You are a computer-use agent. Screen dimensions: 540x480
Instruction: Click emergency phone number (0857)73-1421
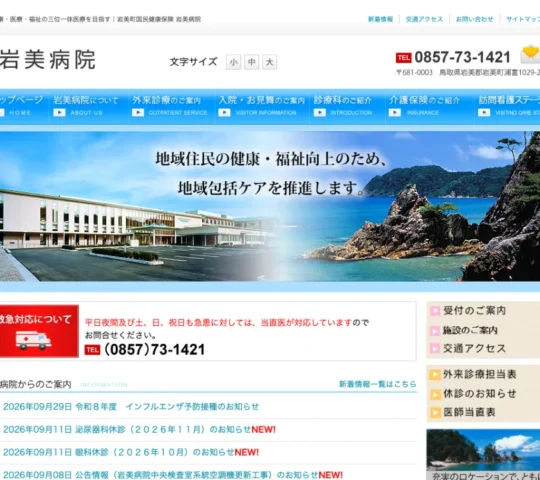coord(154,350)
